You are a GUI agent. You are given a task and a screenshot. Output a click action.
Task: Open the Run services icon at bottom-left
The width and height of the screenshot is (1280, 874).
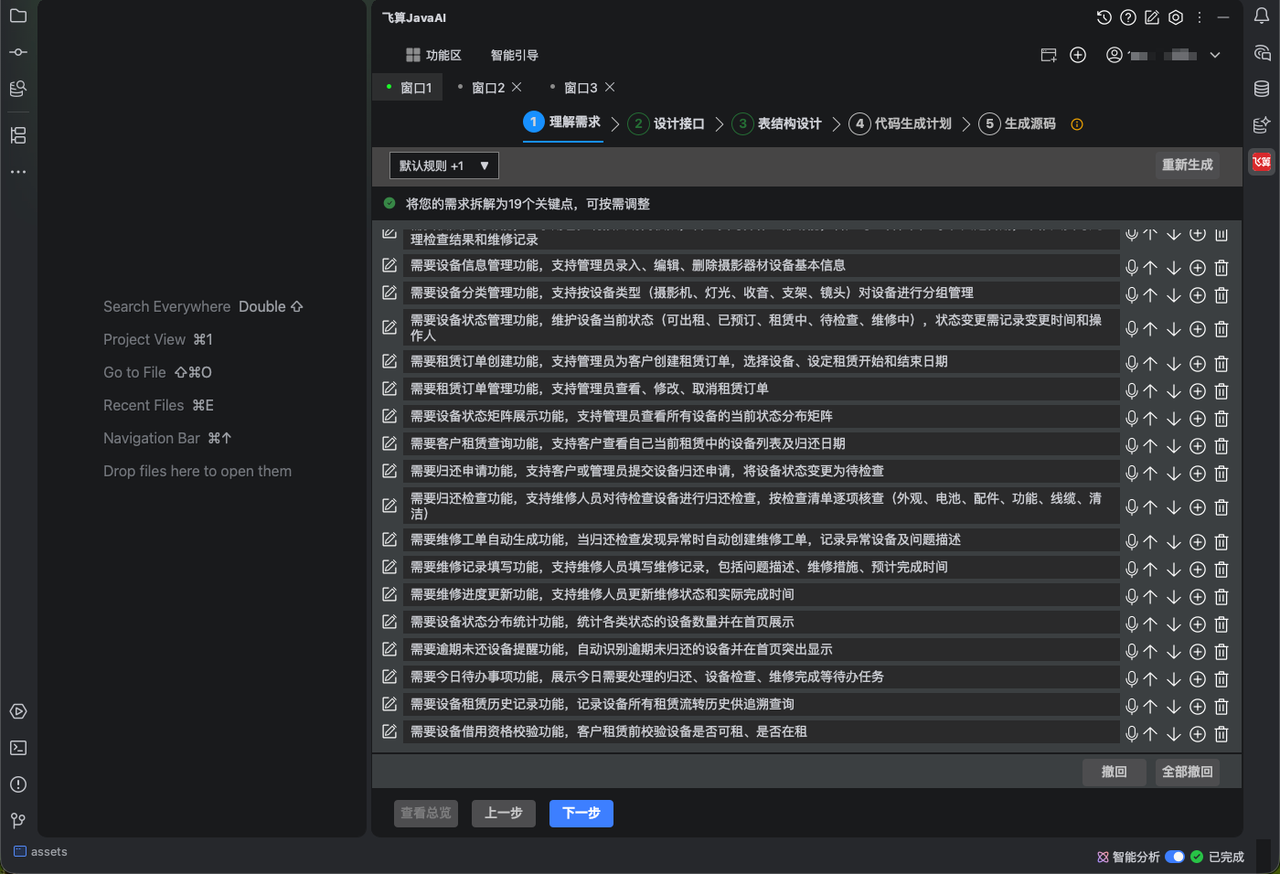tap(18, 712)
